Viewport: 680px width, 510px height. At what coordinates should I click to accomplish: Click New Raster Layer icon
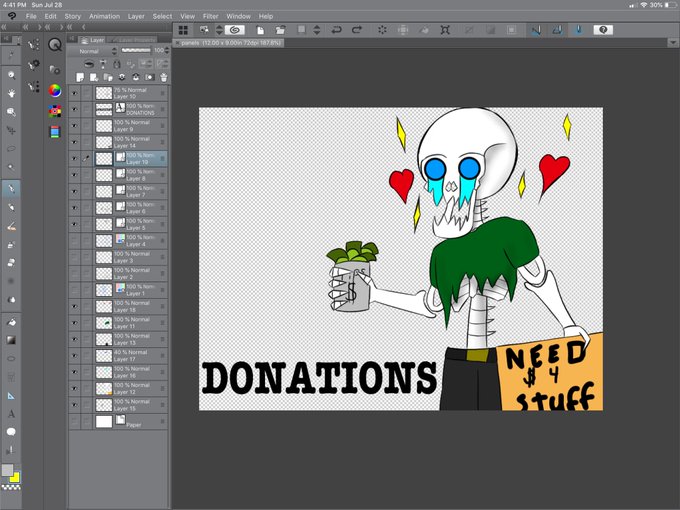[x=80, y=77]
